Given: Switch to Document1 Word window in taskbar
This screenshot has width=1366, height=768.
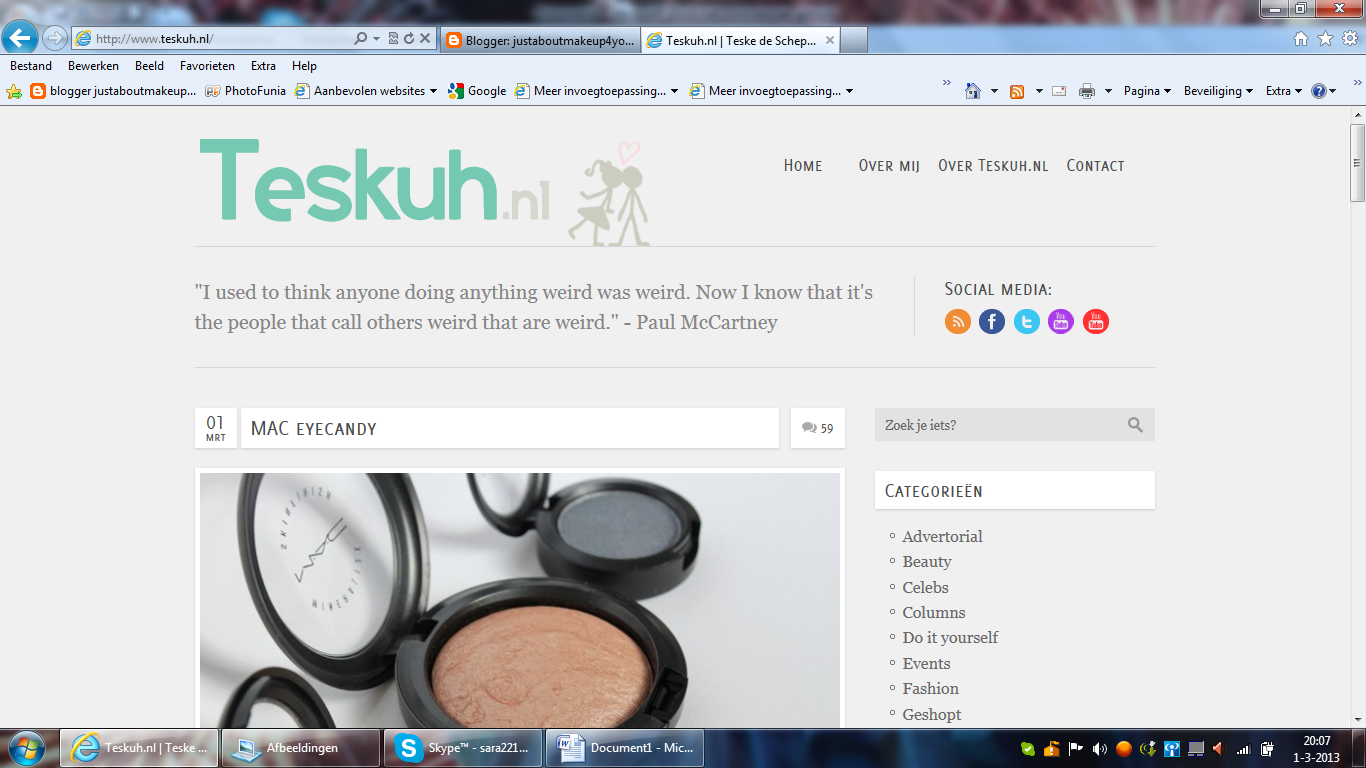Looking at the screenshot, I should [625, 748].
